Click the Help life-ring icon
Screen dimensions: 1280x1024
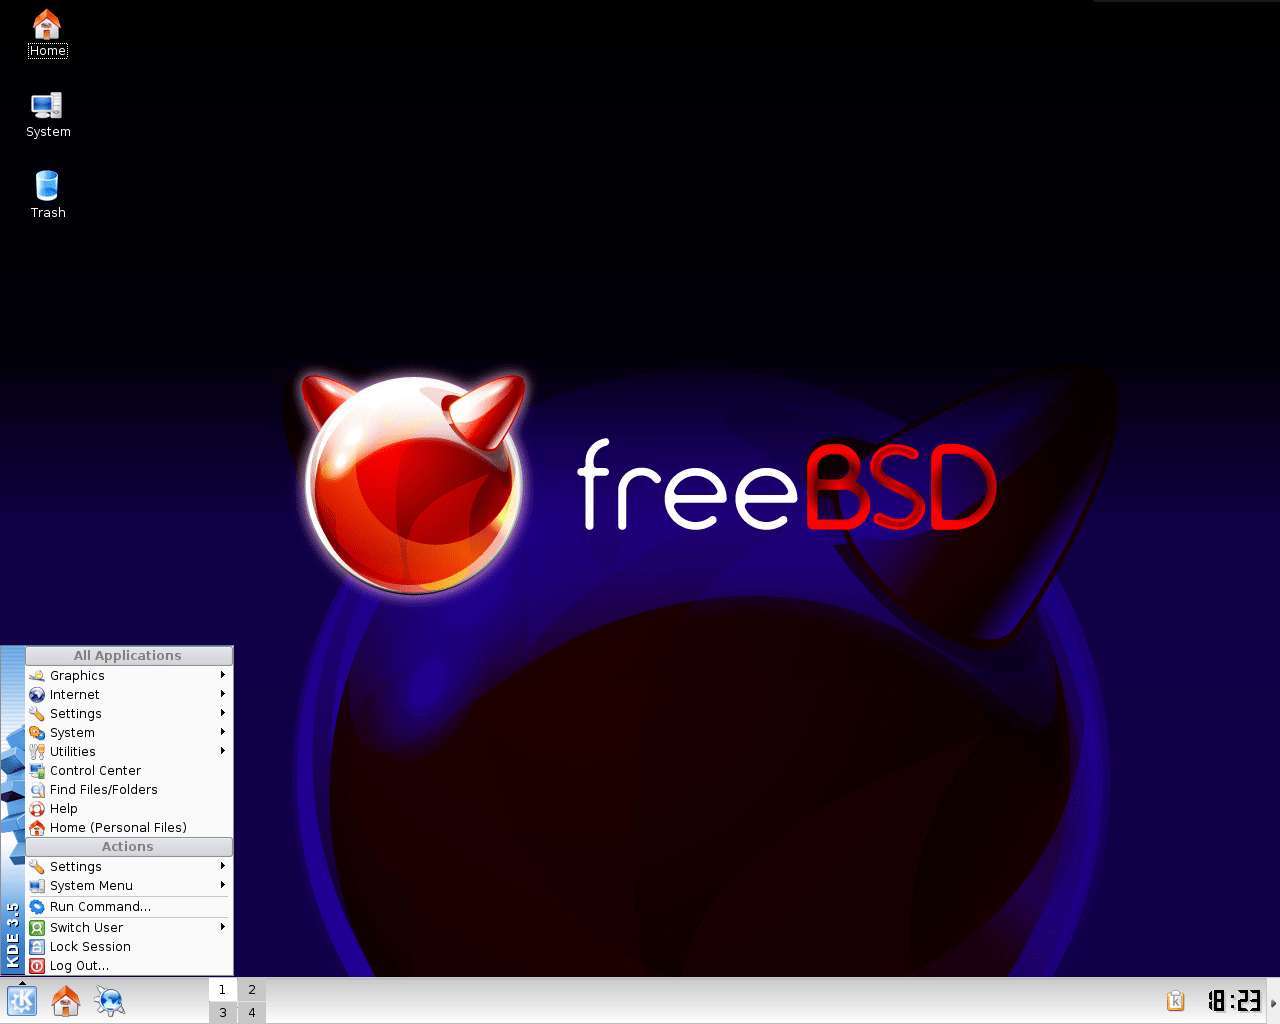[x=37, y=808]
